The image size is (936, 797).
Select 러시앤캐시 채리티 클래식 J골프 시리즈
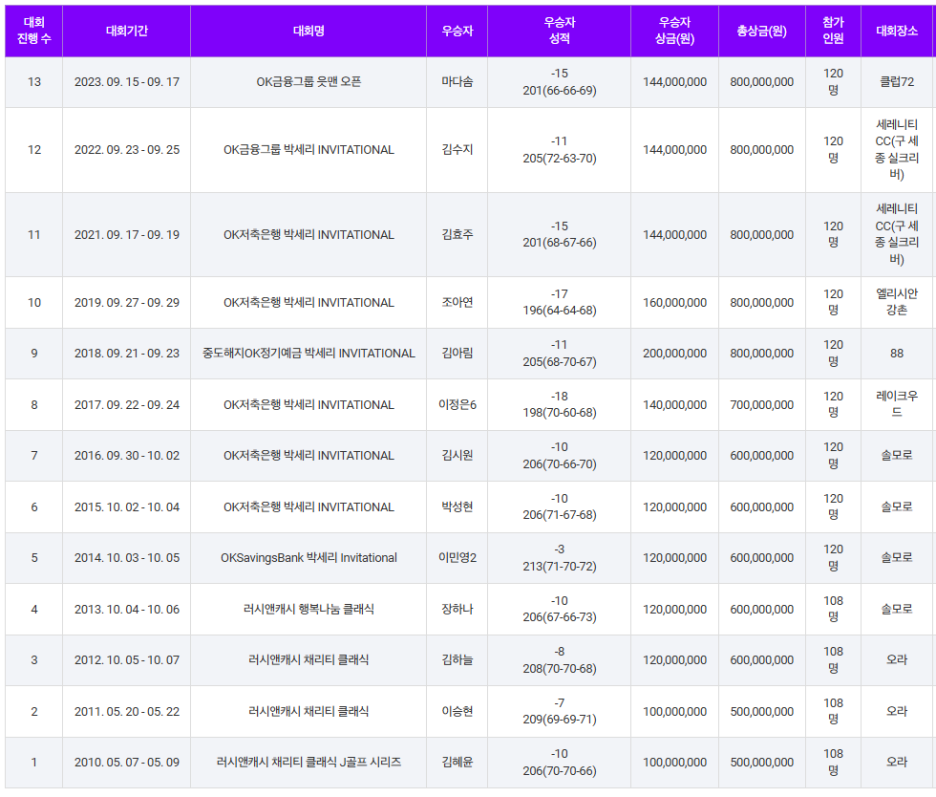[x=309, y=762]
